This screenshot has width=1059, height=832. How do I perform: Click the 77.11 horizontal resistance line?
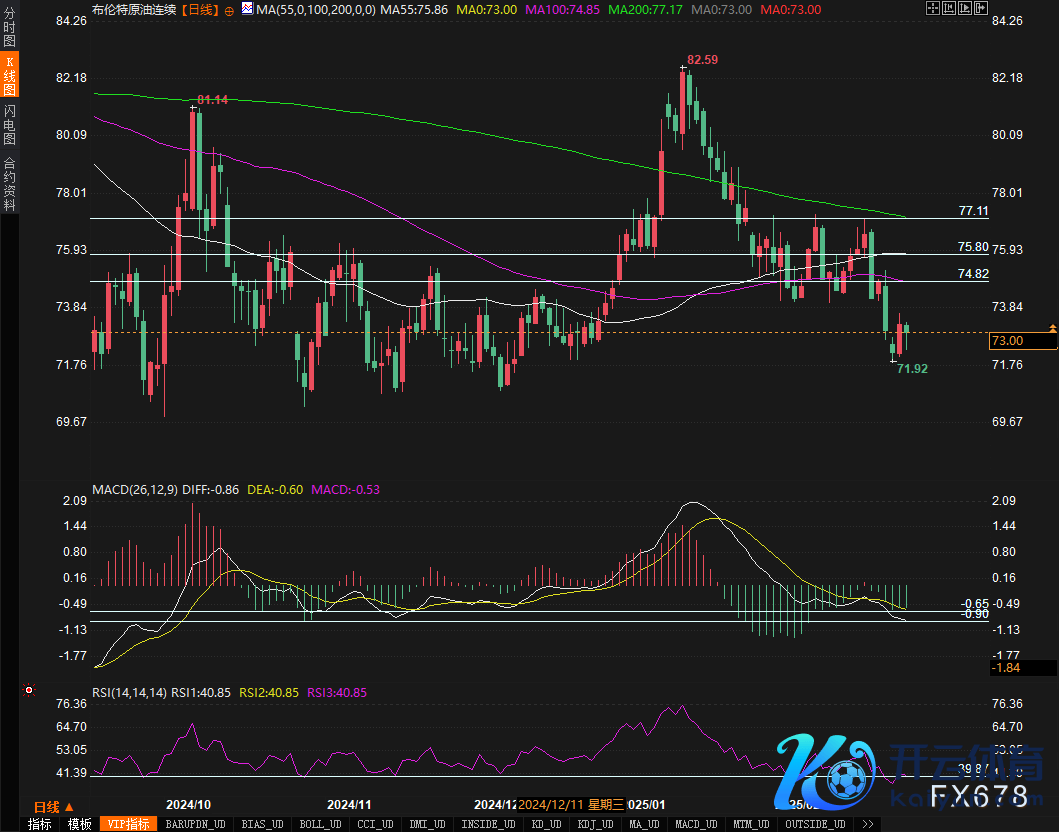coord(500,218)
